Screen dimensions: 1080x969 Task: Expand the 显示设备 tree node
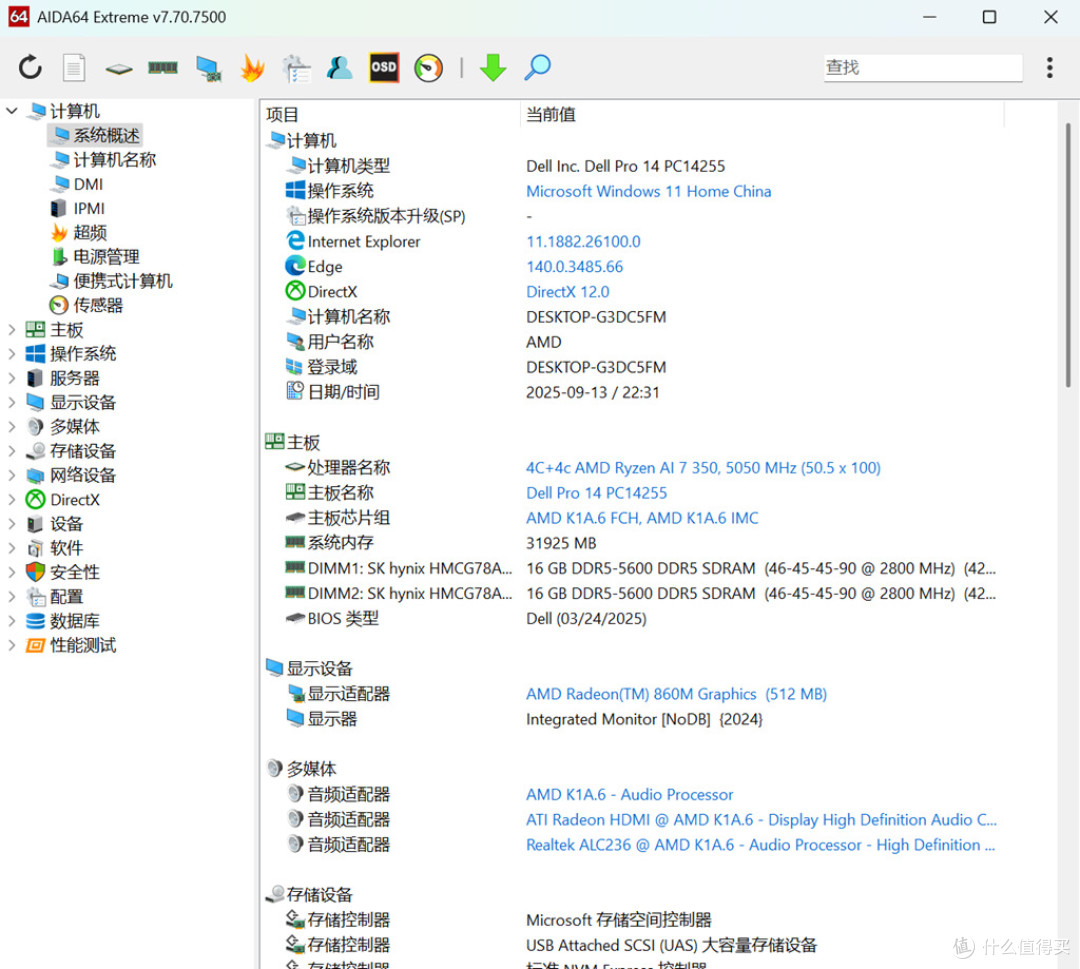[12, 402]
